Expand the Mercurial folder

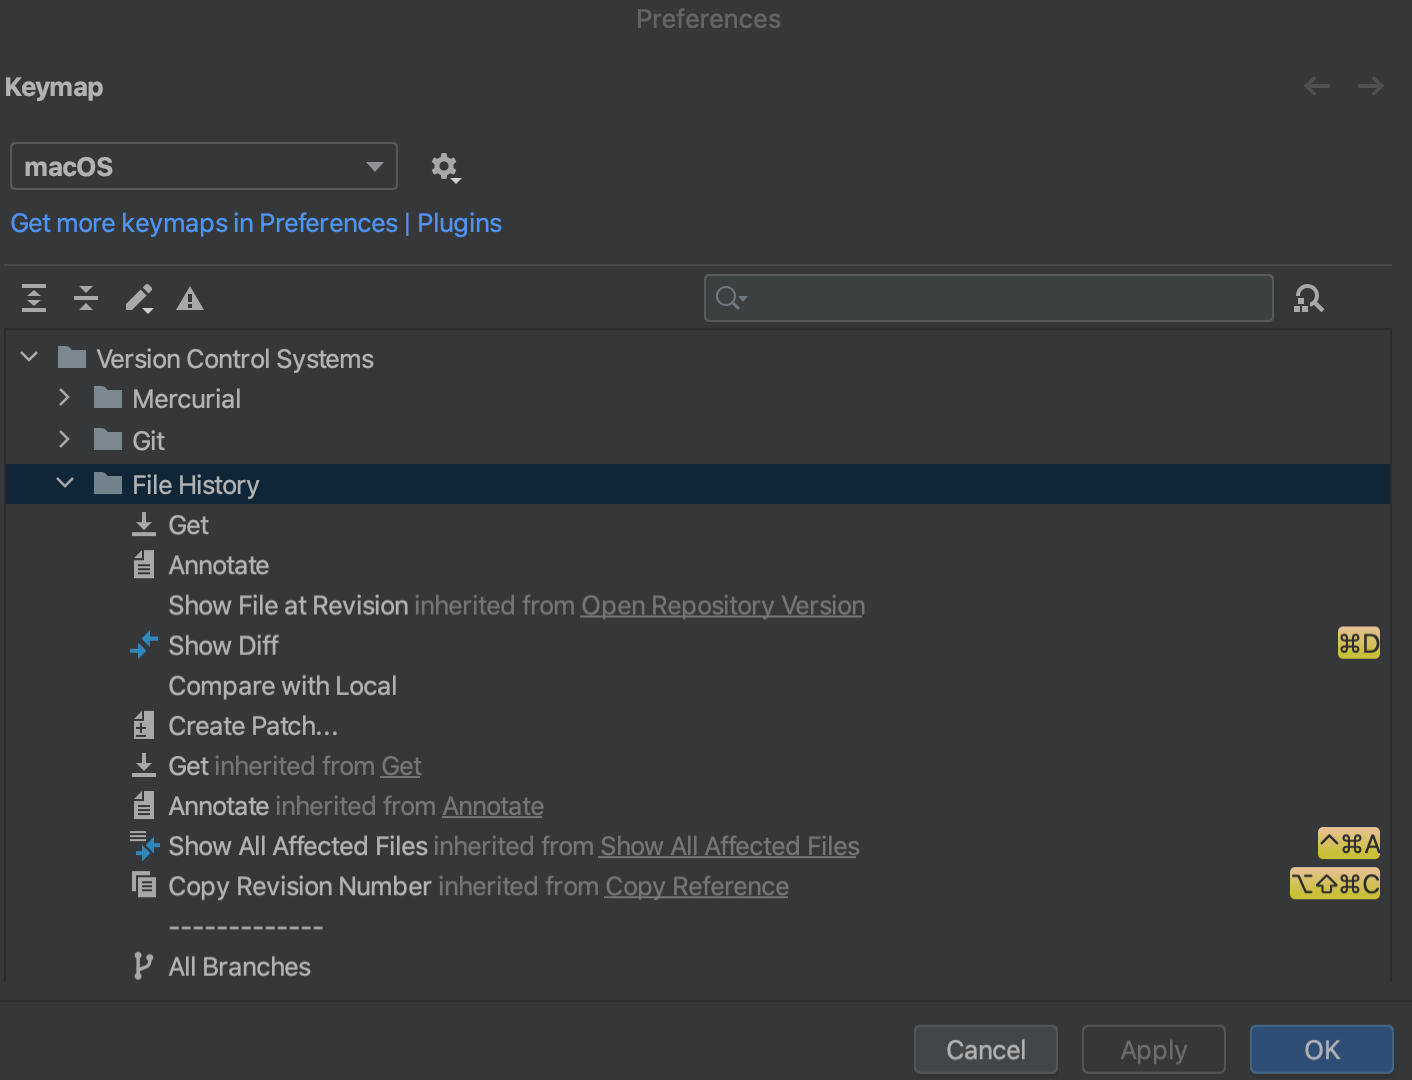pyautogui.click(x=64, y=397)
